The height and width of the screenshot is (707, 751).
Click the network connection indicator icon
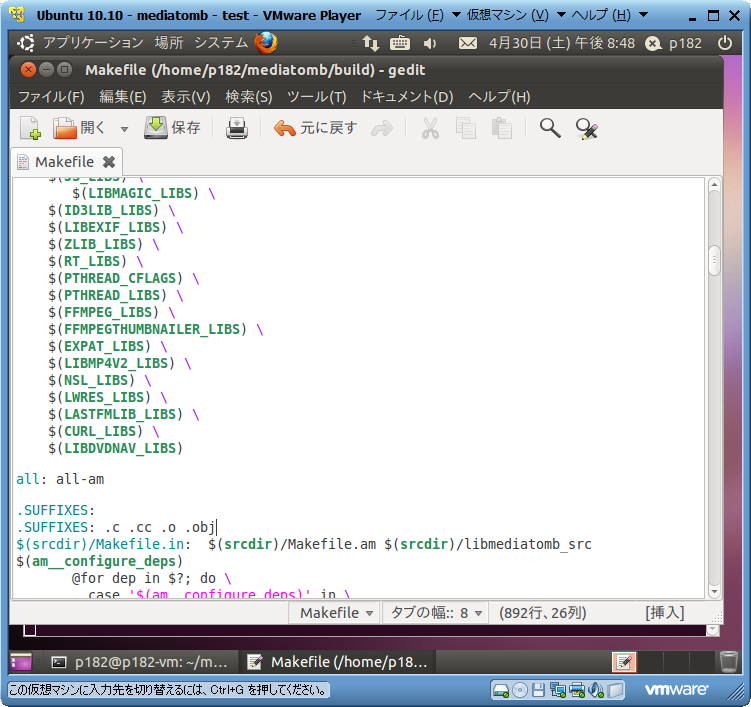(371, 43)
